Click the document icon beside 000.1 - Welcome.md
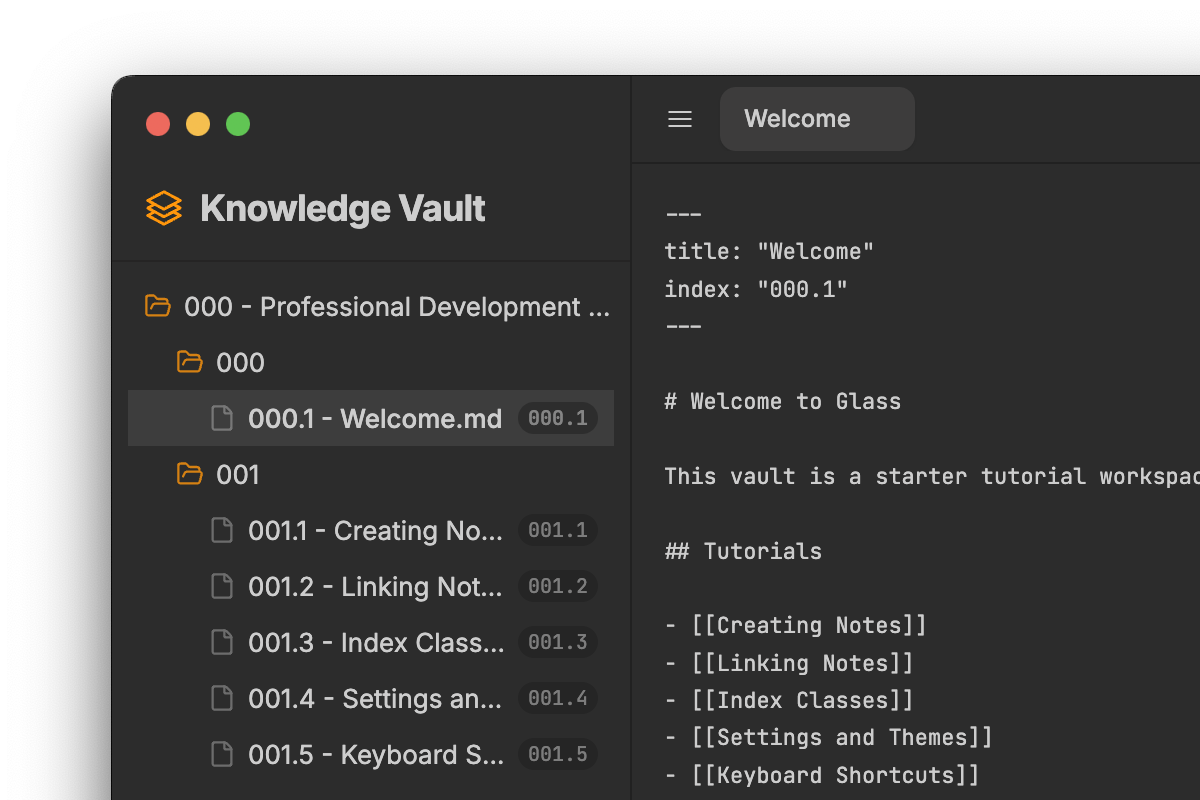The width and height of the screenshot is (1200, 800). (x=222, y=418)
